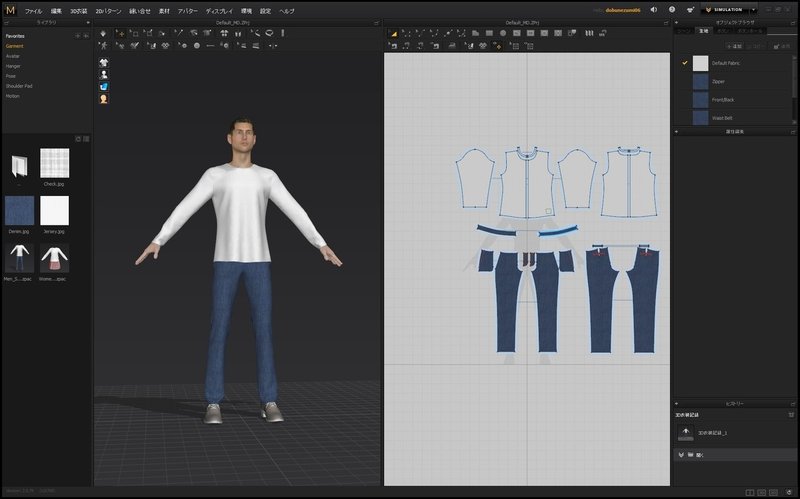Select the Denim.jpg thumbnail in library
The width and height of the screenshot is (800, 499).
pyautogui.click(x=20, y=210)
